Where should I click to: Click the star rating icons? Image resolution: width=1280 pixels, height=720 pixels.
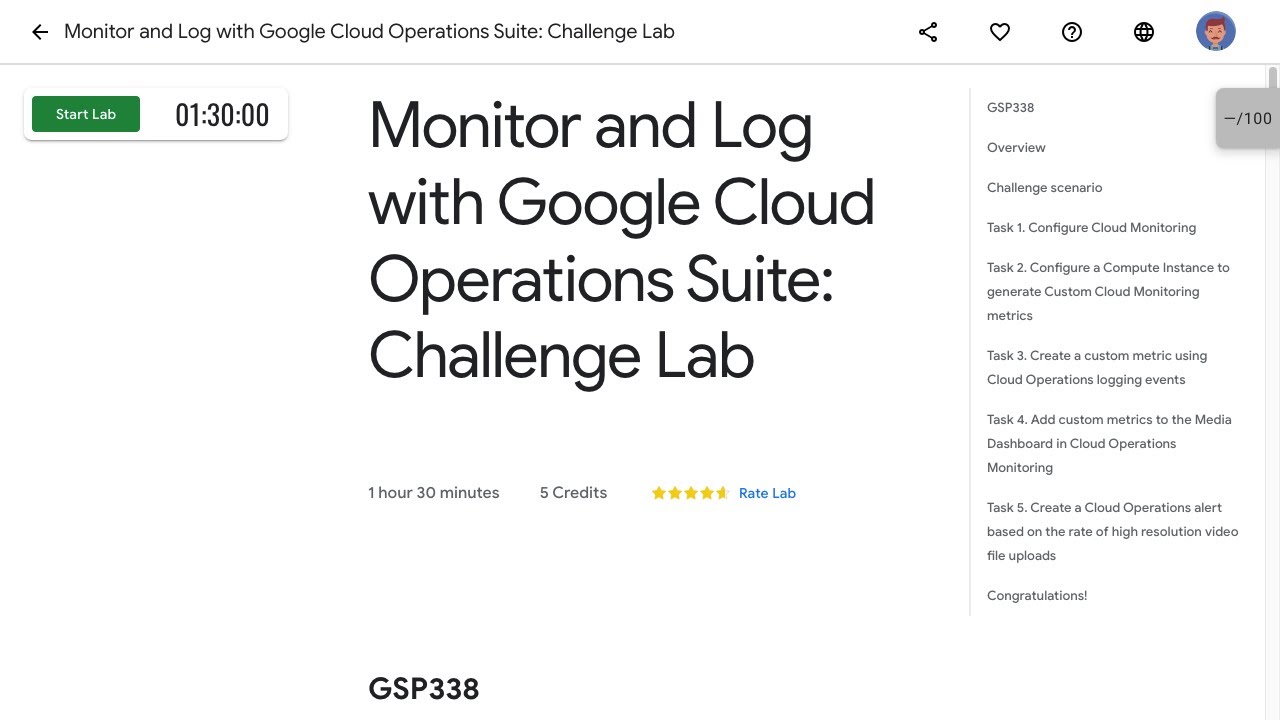[690, 493]
